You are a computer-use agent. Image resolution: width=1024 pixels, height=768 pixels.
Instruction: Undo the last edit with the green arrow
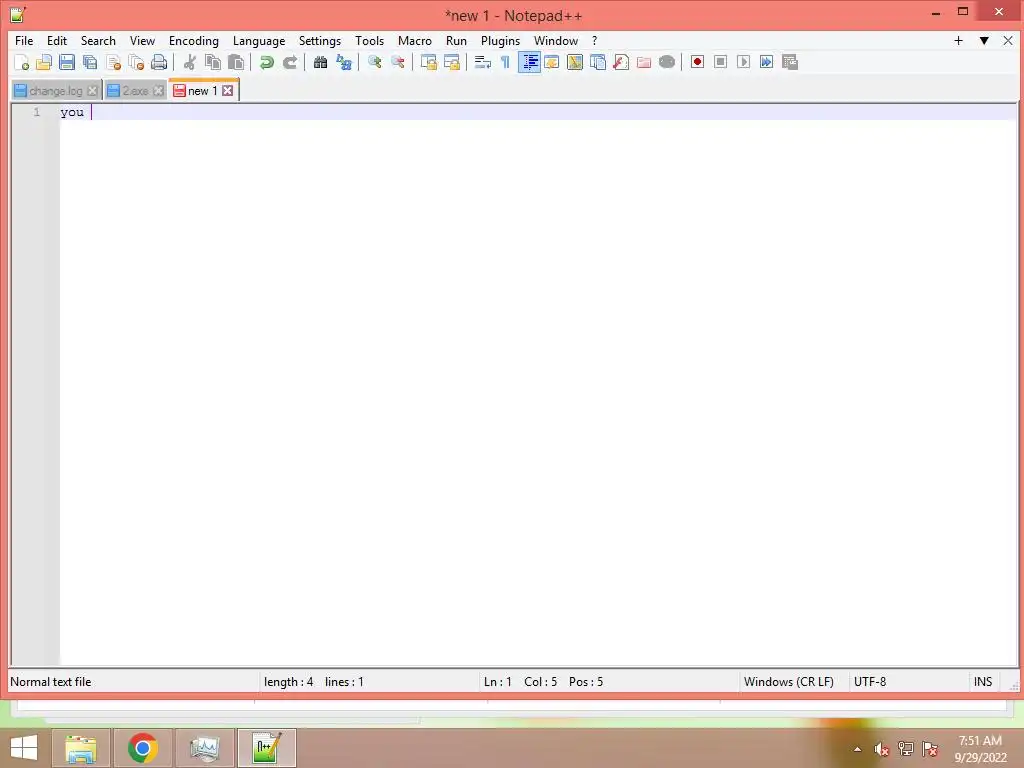click(266, 62)
